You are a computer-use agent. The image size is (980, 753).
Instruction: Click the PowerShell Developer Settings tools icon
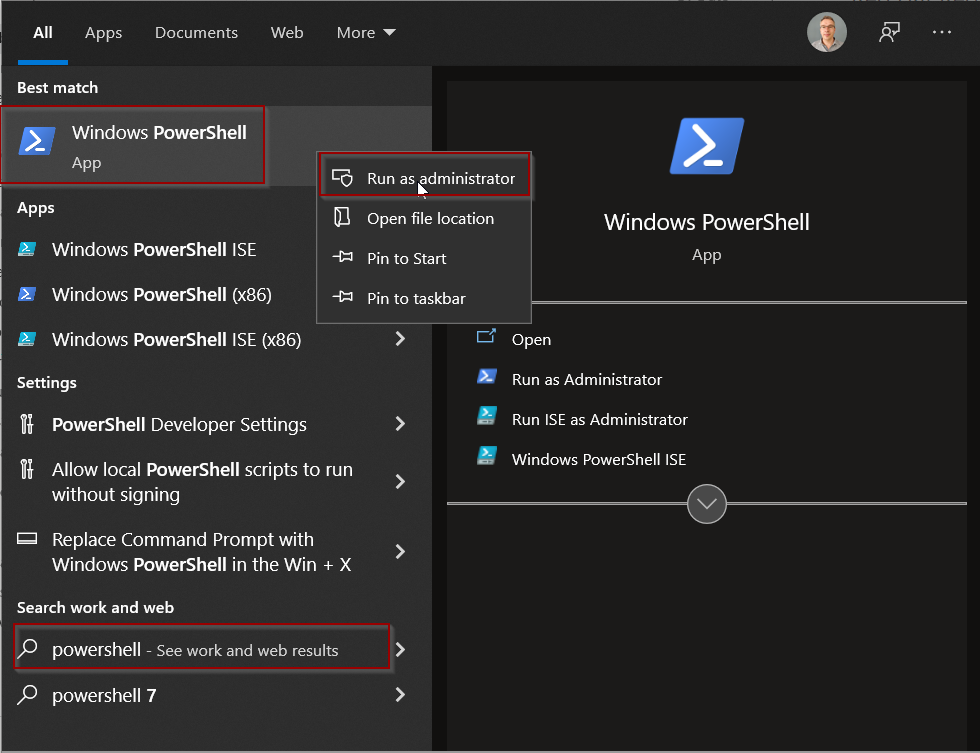pyautogui.click(x=26, y=424)
